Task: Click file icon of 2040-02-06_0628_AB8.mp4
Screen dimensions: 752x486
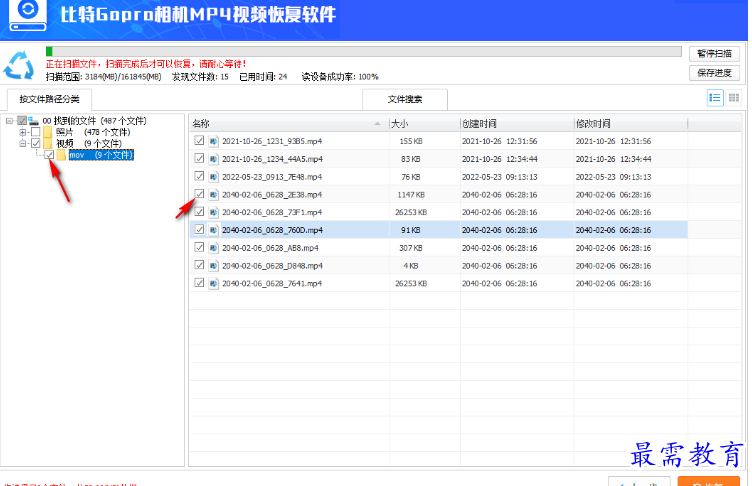Action: [x=213, y=248]
